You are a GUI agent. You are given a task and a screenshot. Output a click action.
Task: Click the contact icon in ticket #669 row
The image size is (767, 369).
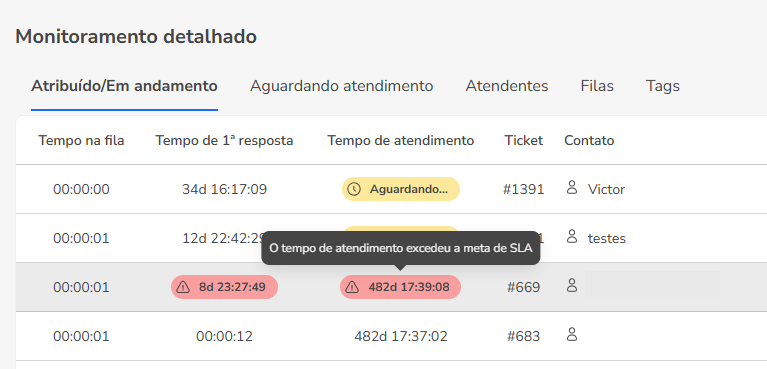pos(571,286)
